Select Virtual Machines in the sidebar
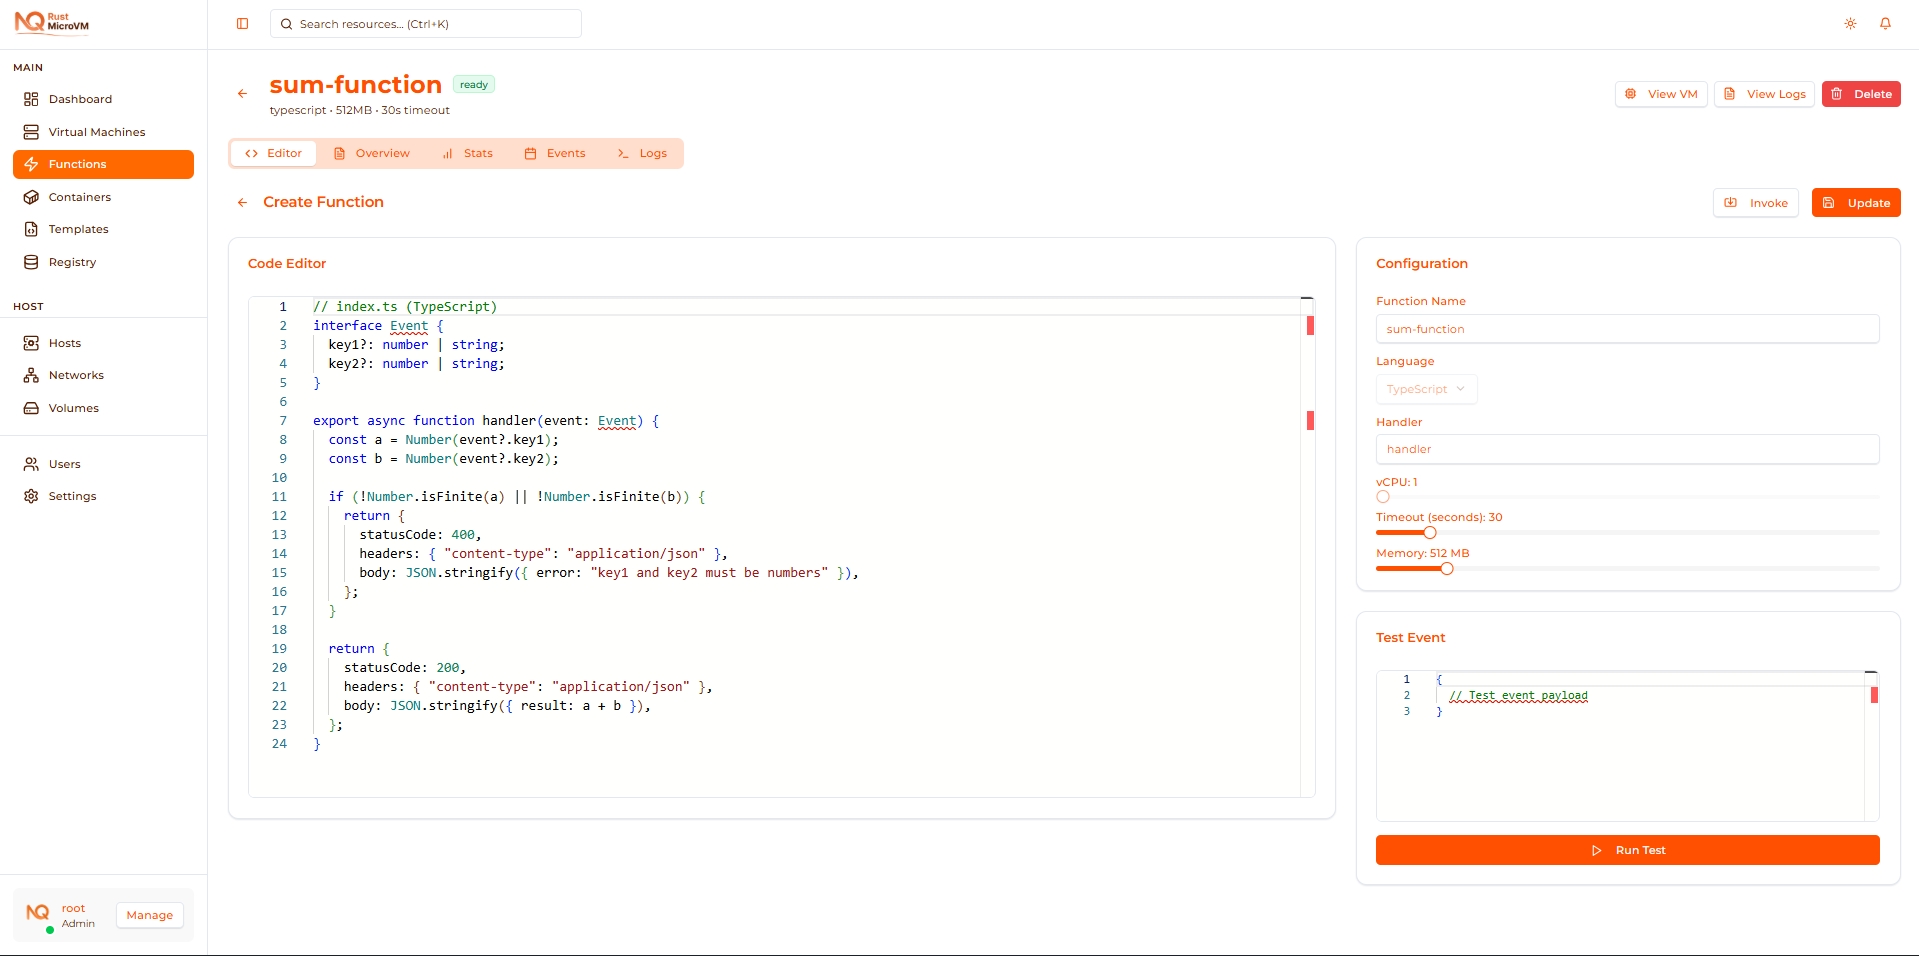 click(96, 131)
